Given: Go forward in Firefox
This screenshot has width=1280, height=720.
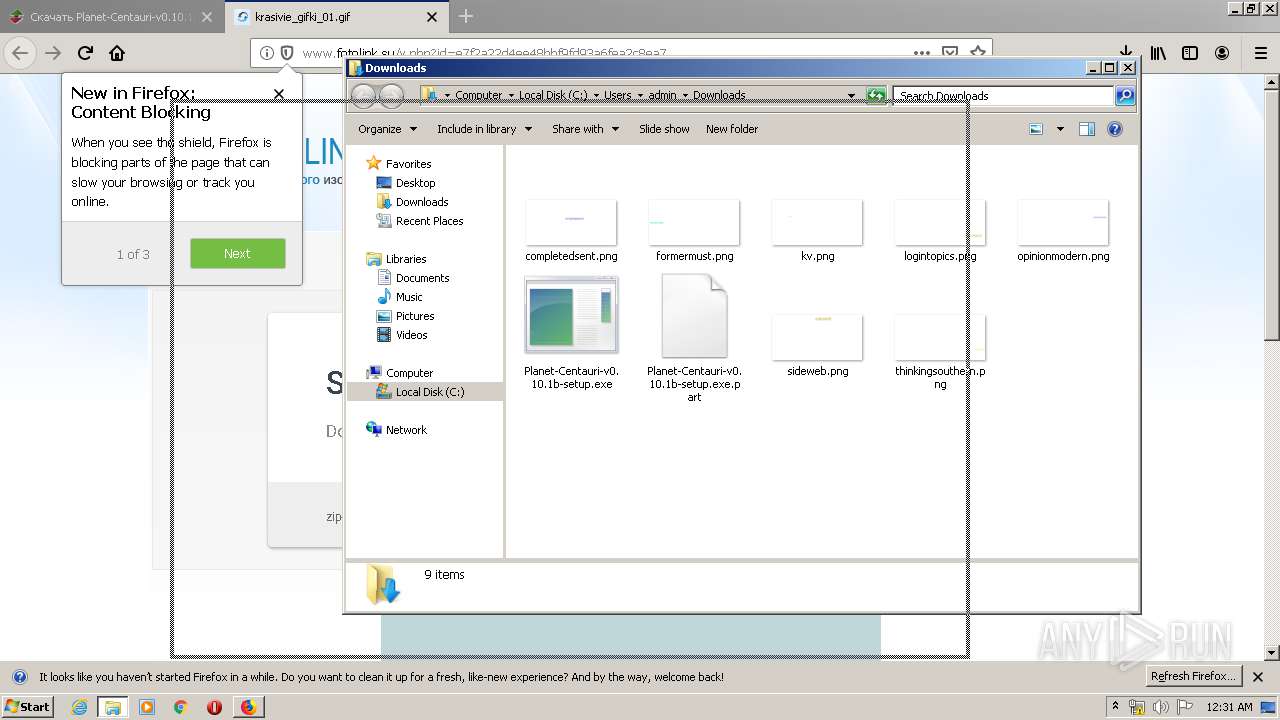Looking at the screenshot, I should pos(53,53).
